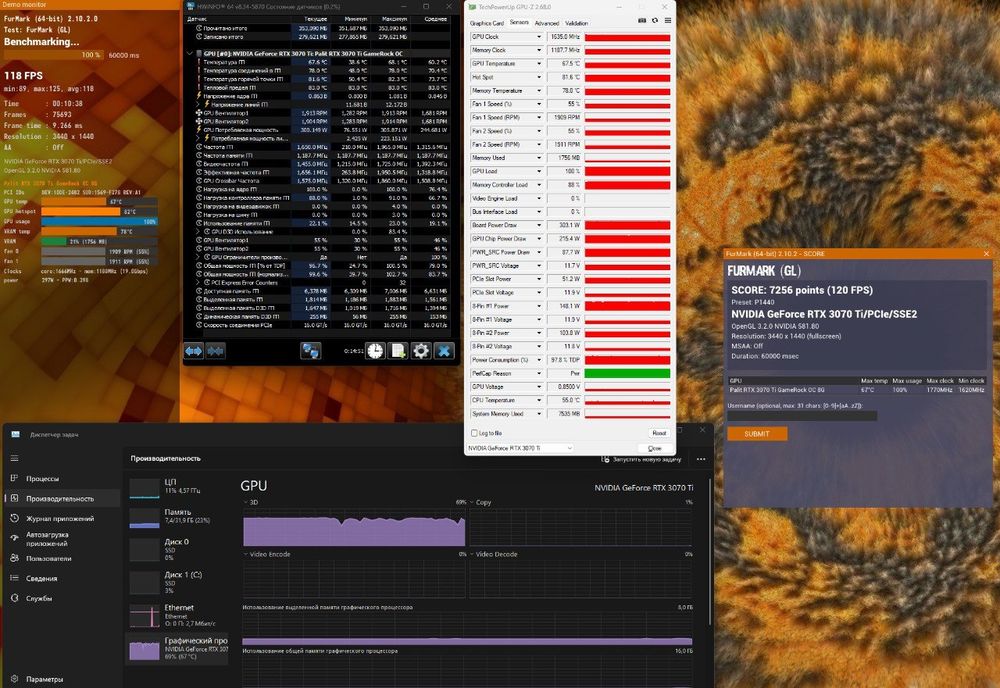
Task: Click SUBMIT button in FurMark score
Action: [757, 434]
